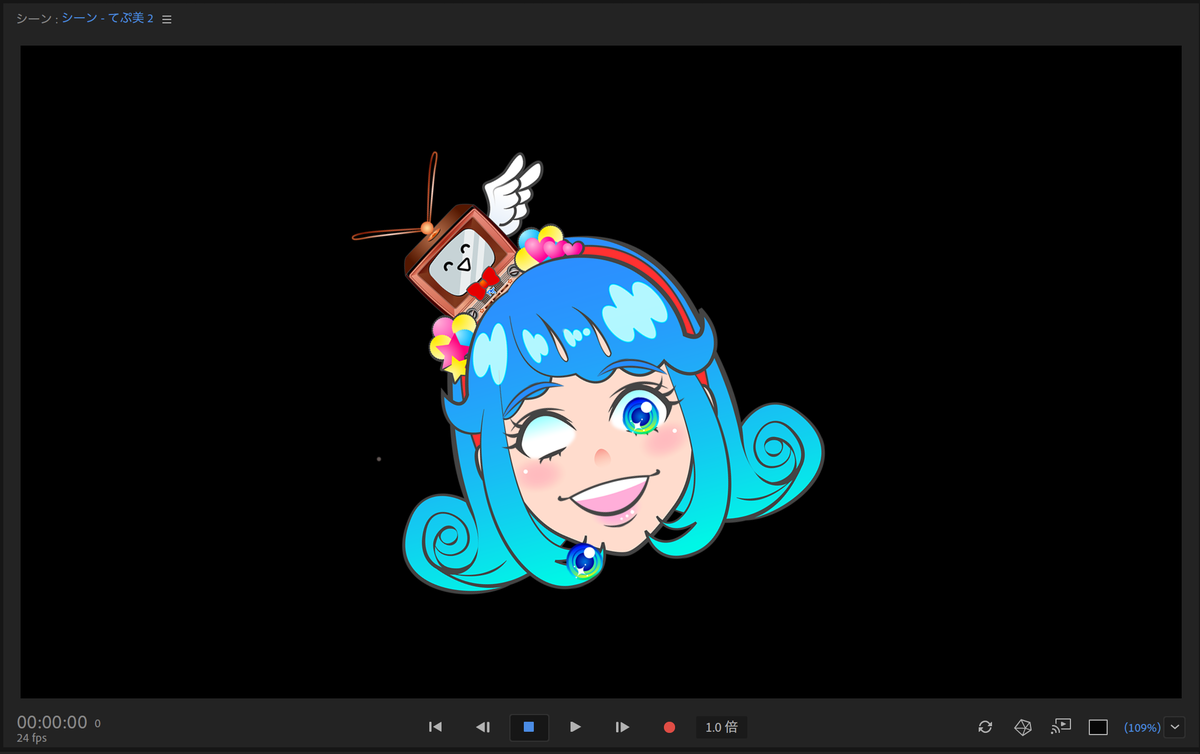Start playback with the Play button
This screenshot has height=754, width=1200.
[575, 727]
